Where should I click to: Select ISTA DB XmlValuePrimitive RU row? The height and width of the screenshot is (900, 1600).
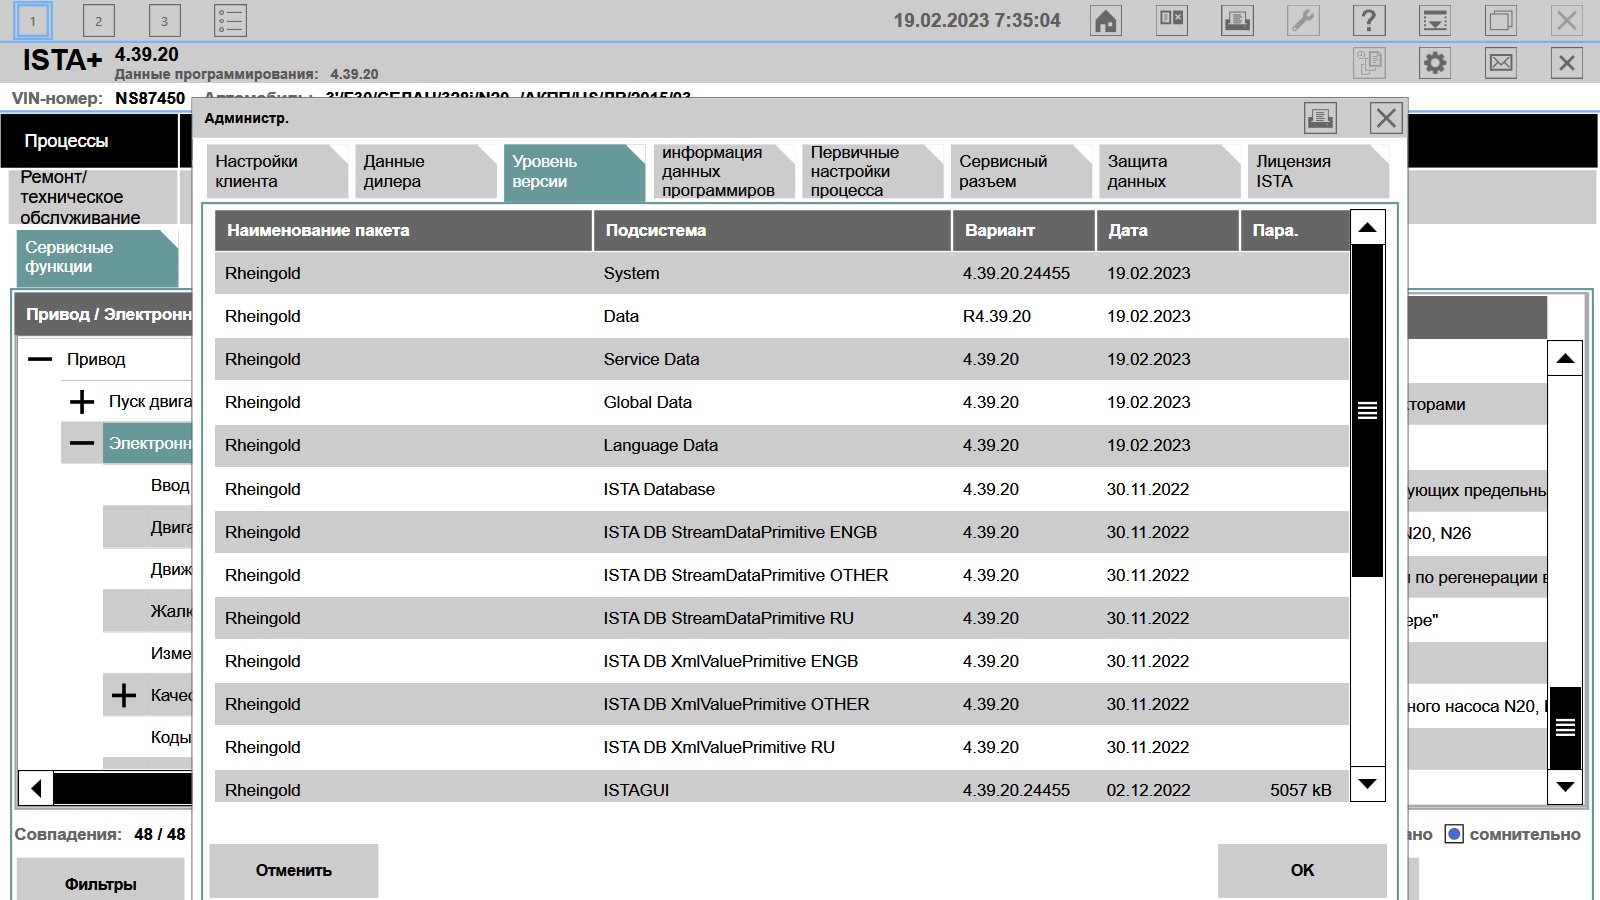pyautogui.click(x=782, y=747)
